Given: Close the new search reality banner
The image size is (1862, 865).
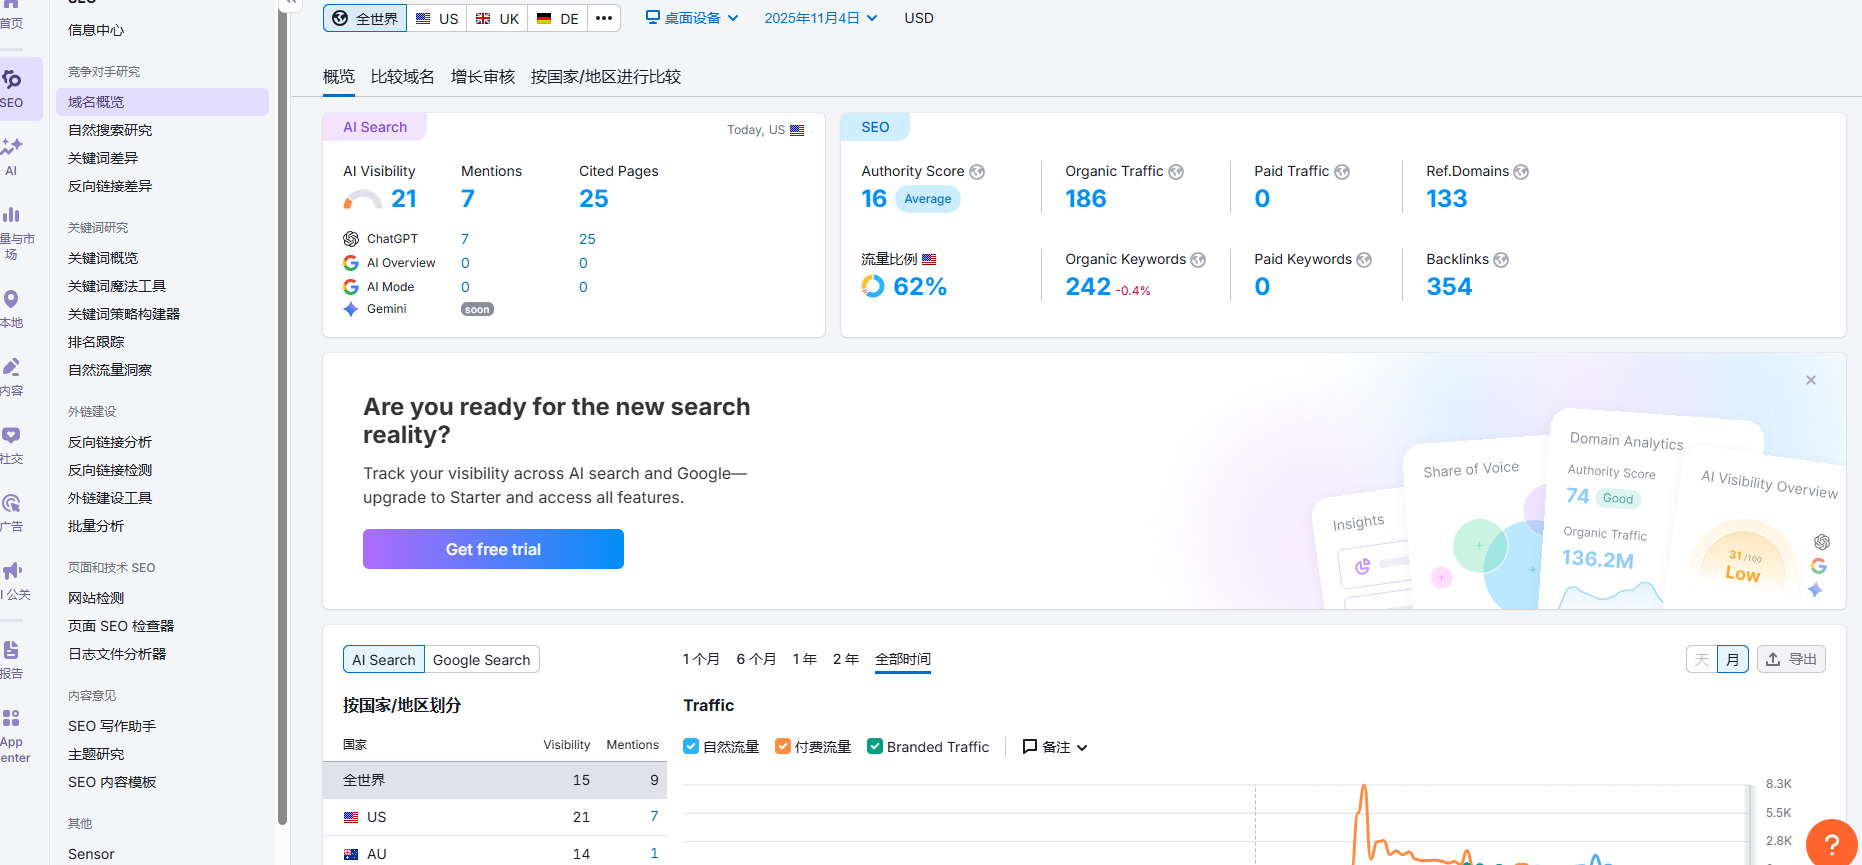Looking at the screenshot, I should 1811,380.
